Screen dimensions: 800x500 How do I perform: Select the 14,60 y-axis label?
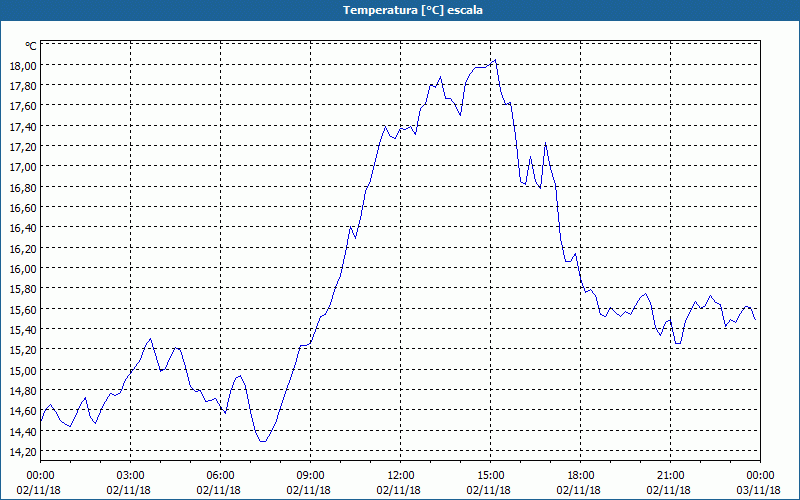point(23,411)
